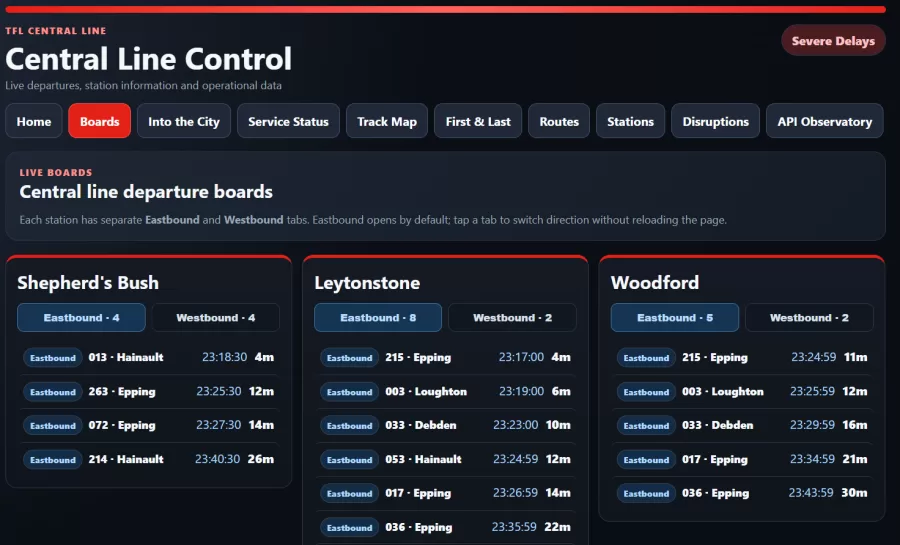Click Leytonstone 036 · Epping departure
The height and width of the screenshot is (545, 900).
click(445, 527)
